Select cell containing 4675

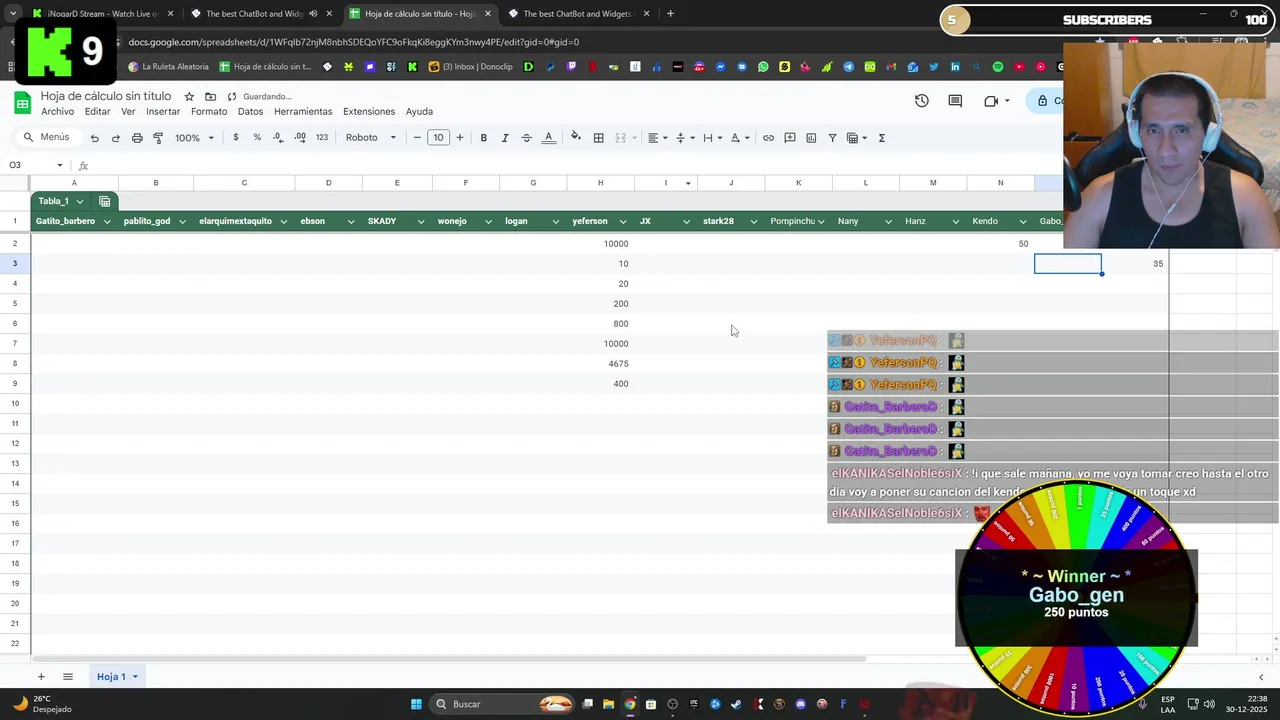tap(600, 364)
